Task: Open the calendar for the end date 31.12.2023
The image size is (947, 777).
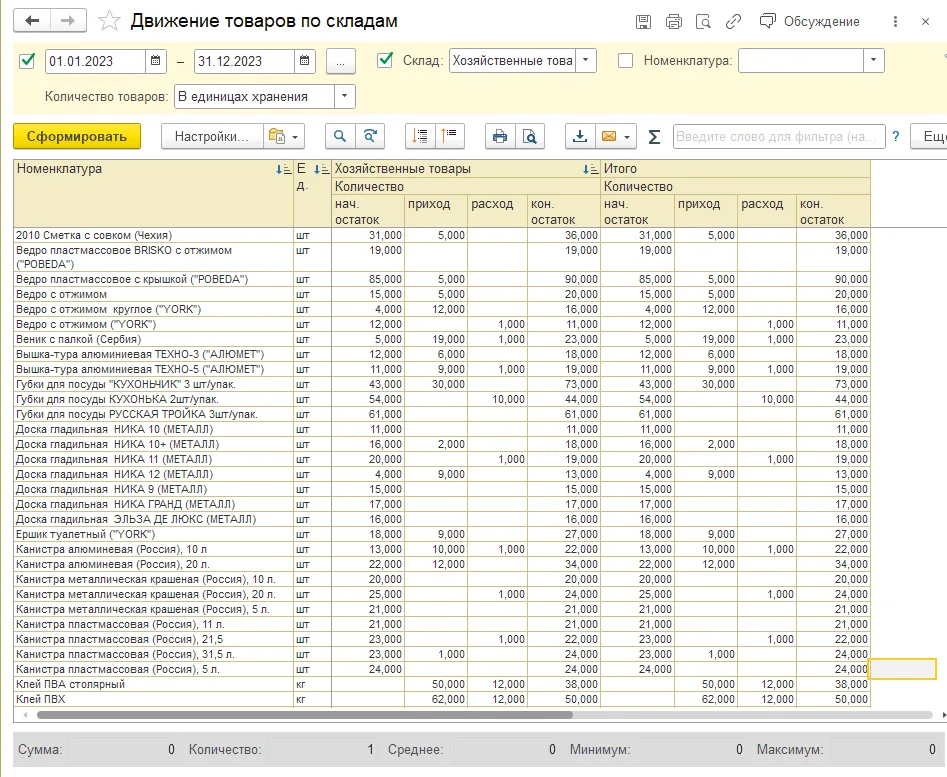Action: pyautogui.click(x=304, y=61)
